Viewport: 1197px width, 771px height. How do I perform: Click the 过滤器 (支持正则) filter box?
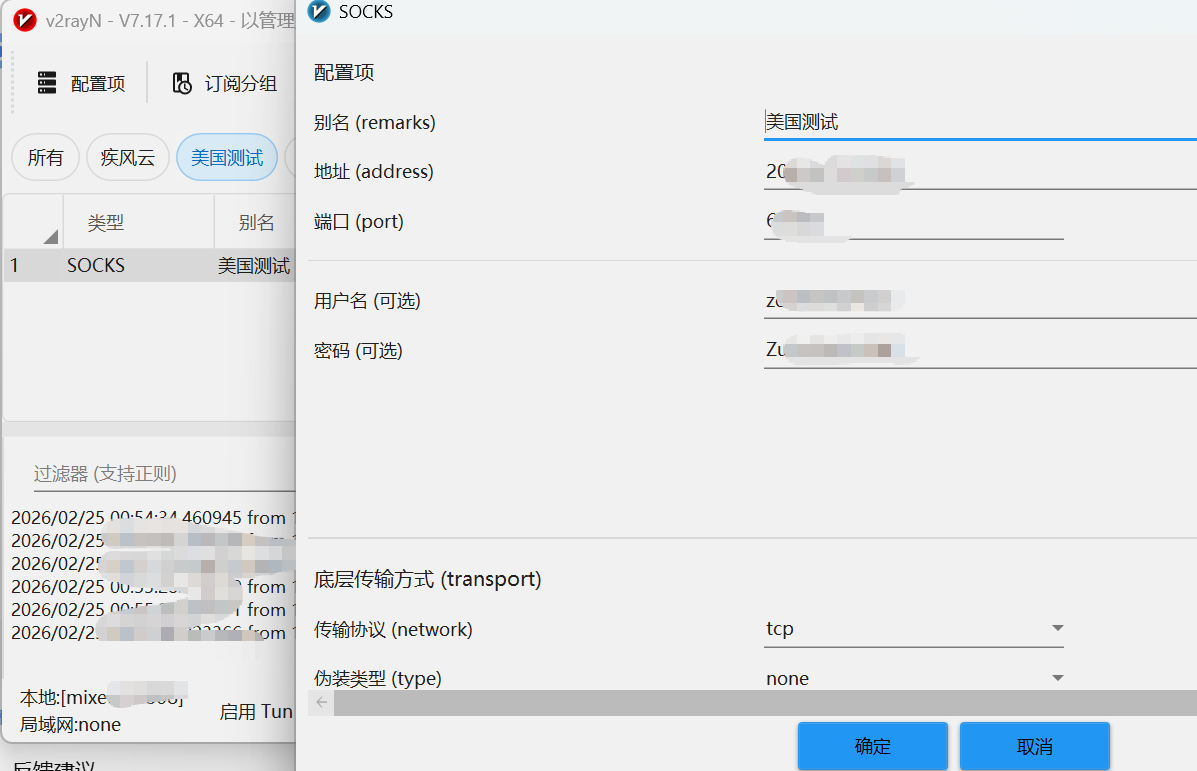(x=163, y=473)
